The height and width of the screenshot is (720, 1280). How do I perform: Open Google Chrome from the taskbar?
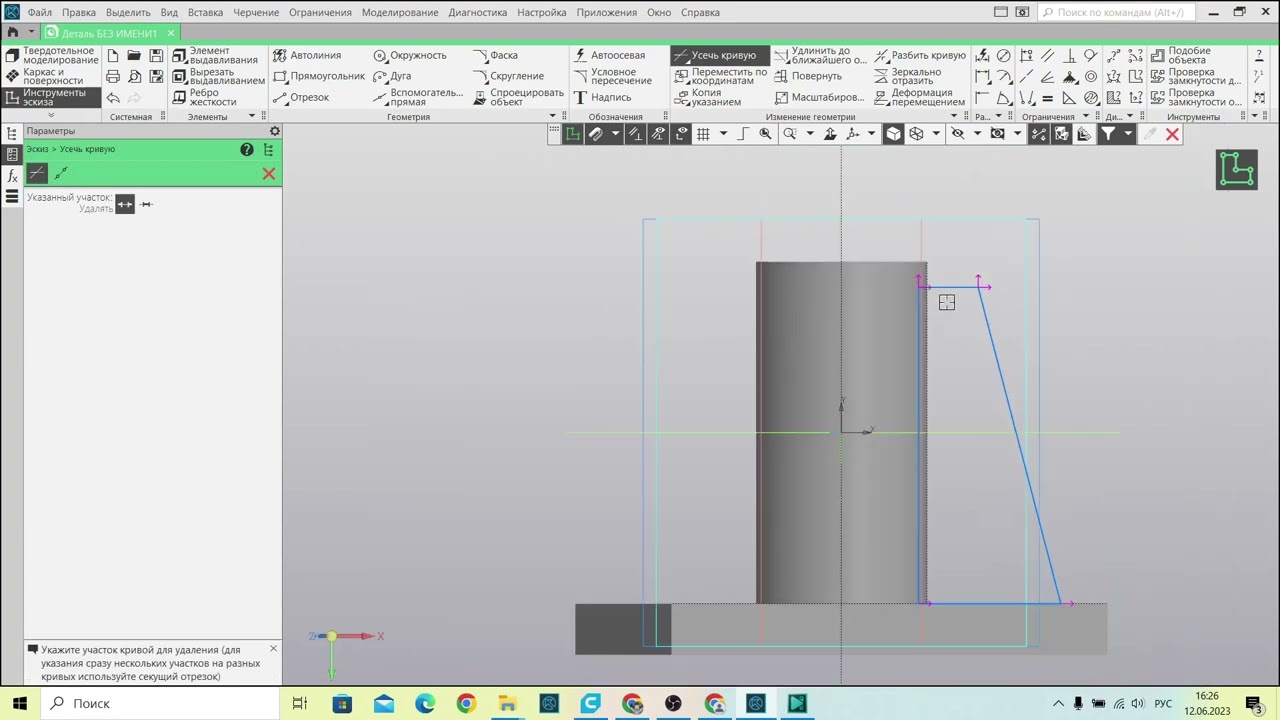pyautogui.click(x=466, y=703)
